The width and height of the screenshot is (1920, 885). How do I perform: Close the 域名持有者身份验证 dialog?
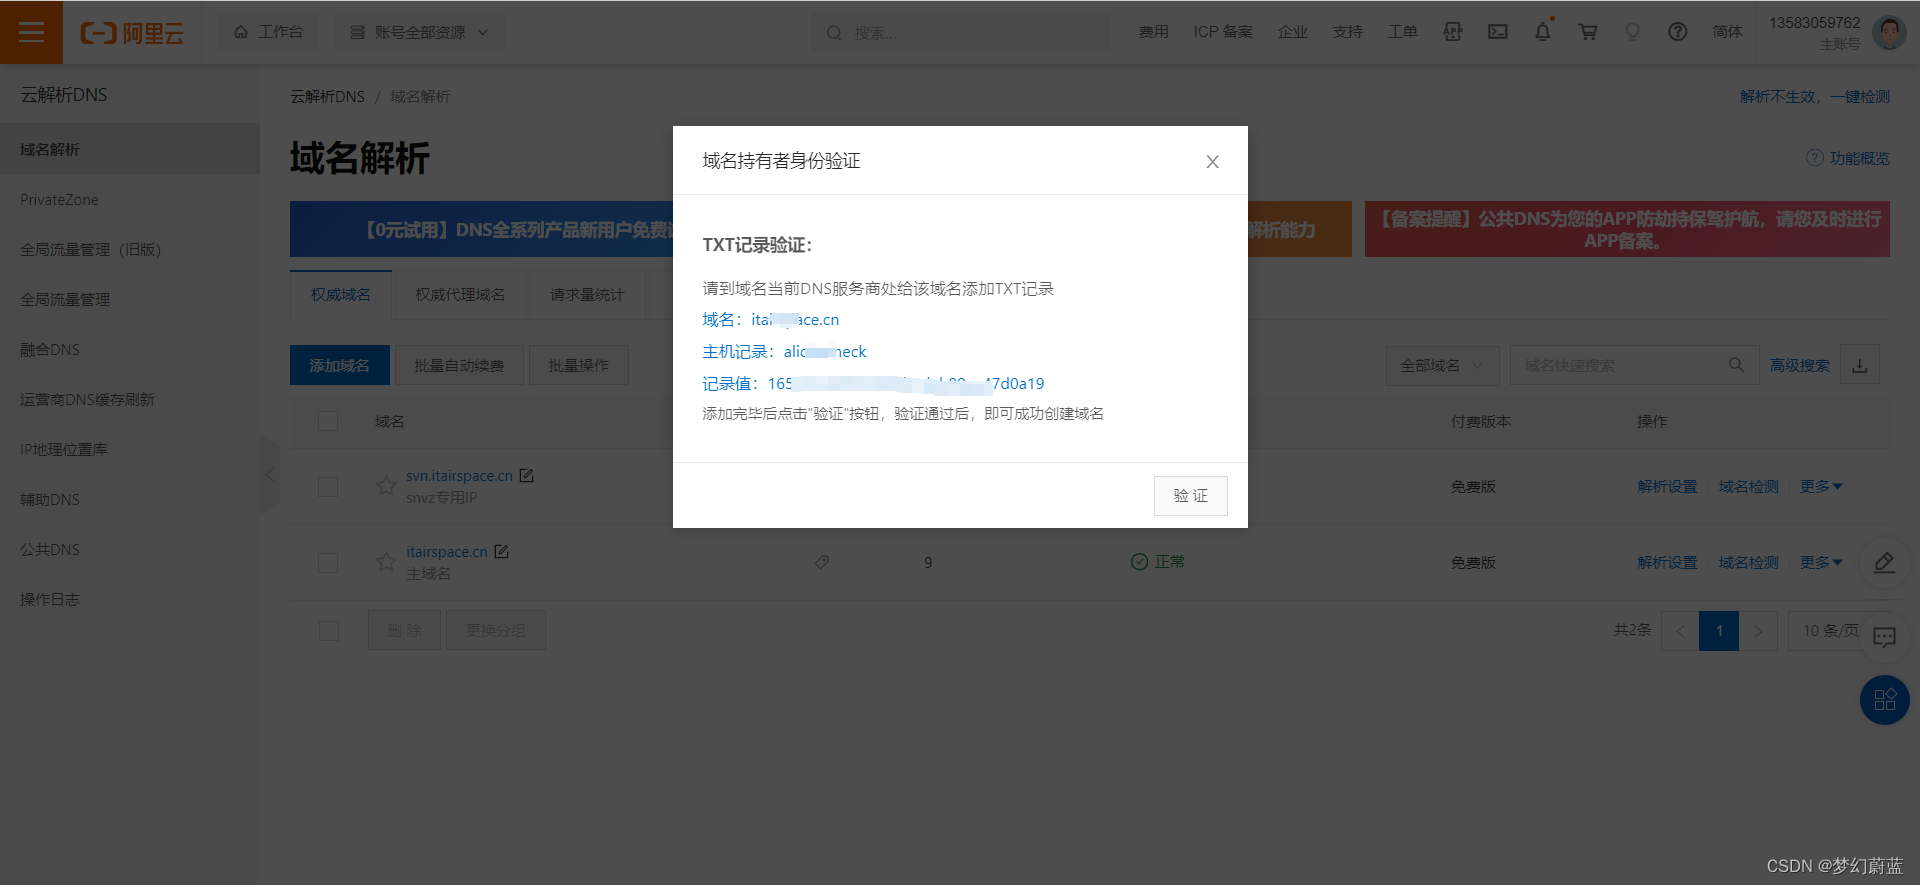click(1212, 161)
